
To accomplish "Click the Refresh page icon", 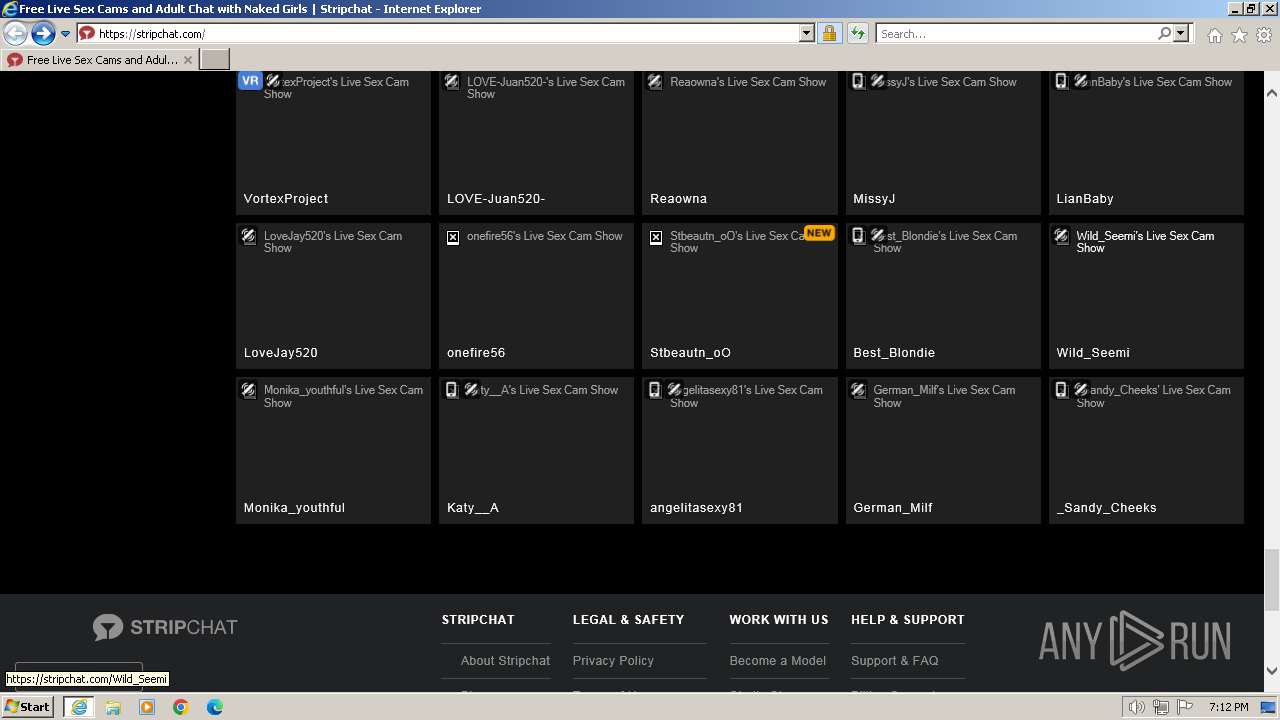I will pyautogui.click(x=857, y=34).
